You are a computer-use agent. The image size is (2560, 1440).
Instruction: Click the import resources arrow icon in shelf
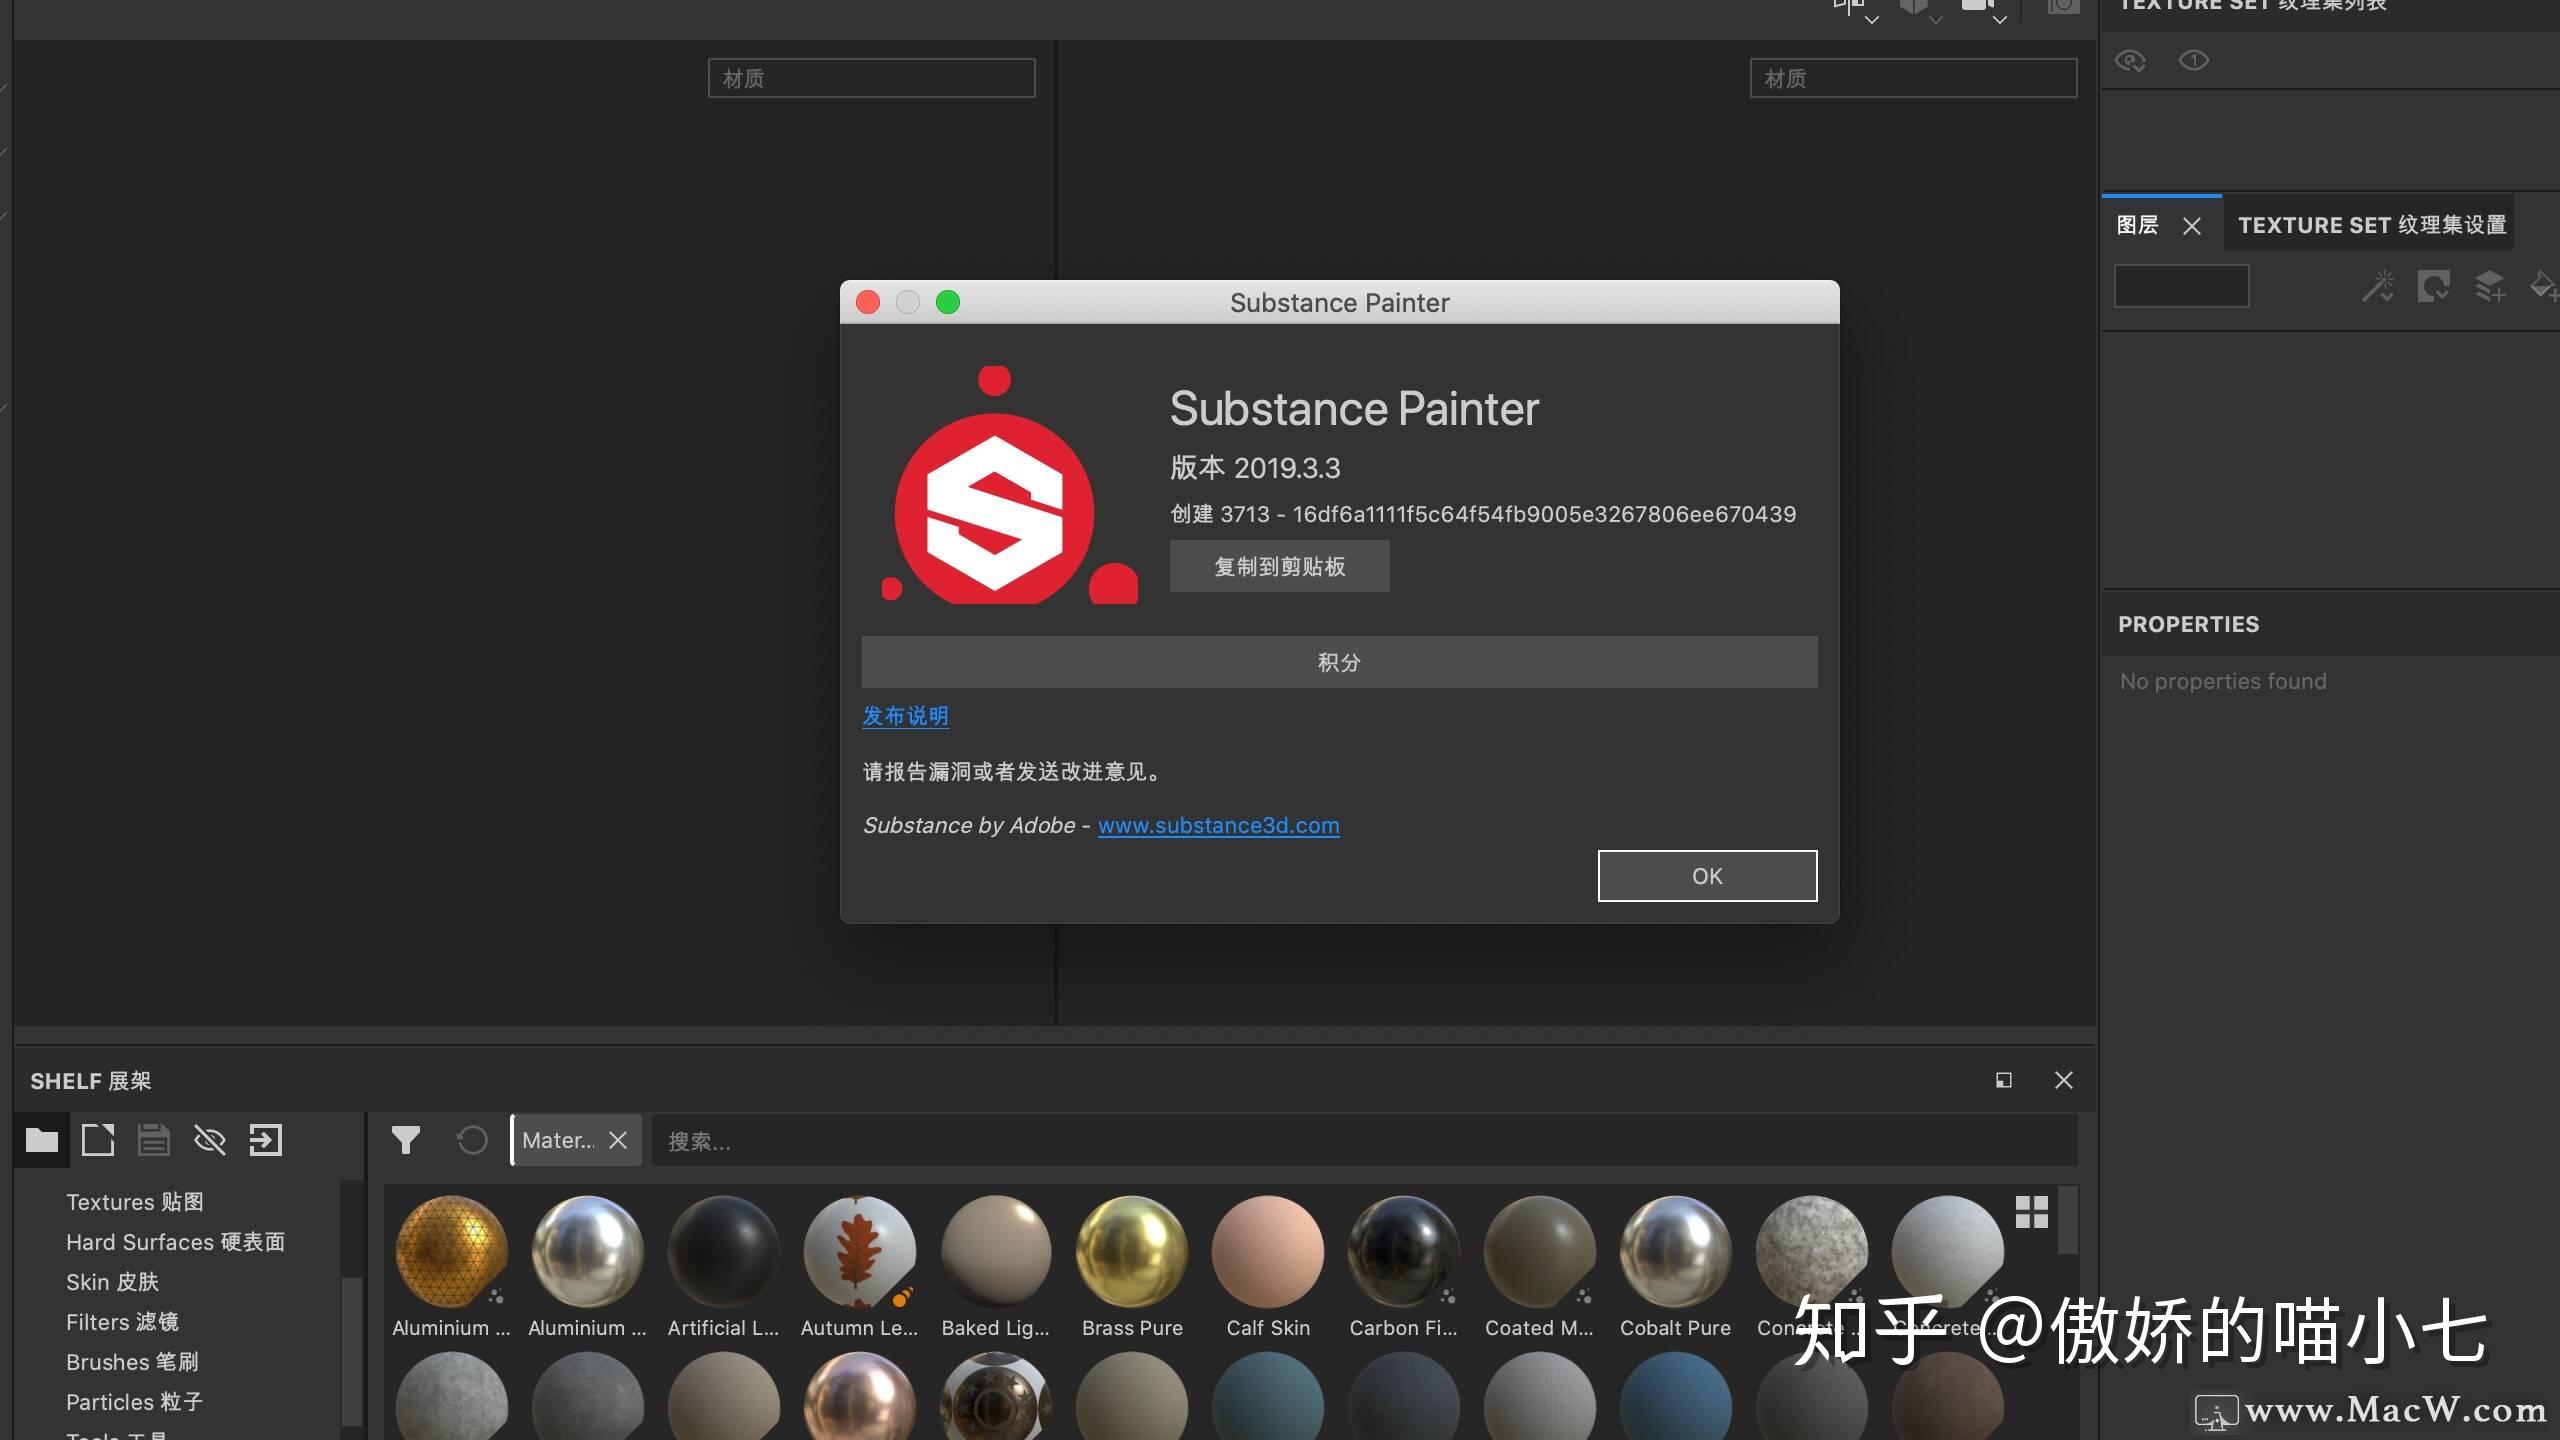pos(265,1140)
